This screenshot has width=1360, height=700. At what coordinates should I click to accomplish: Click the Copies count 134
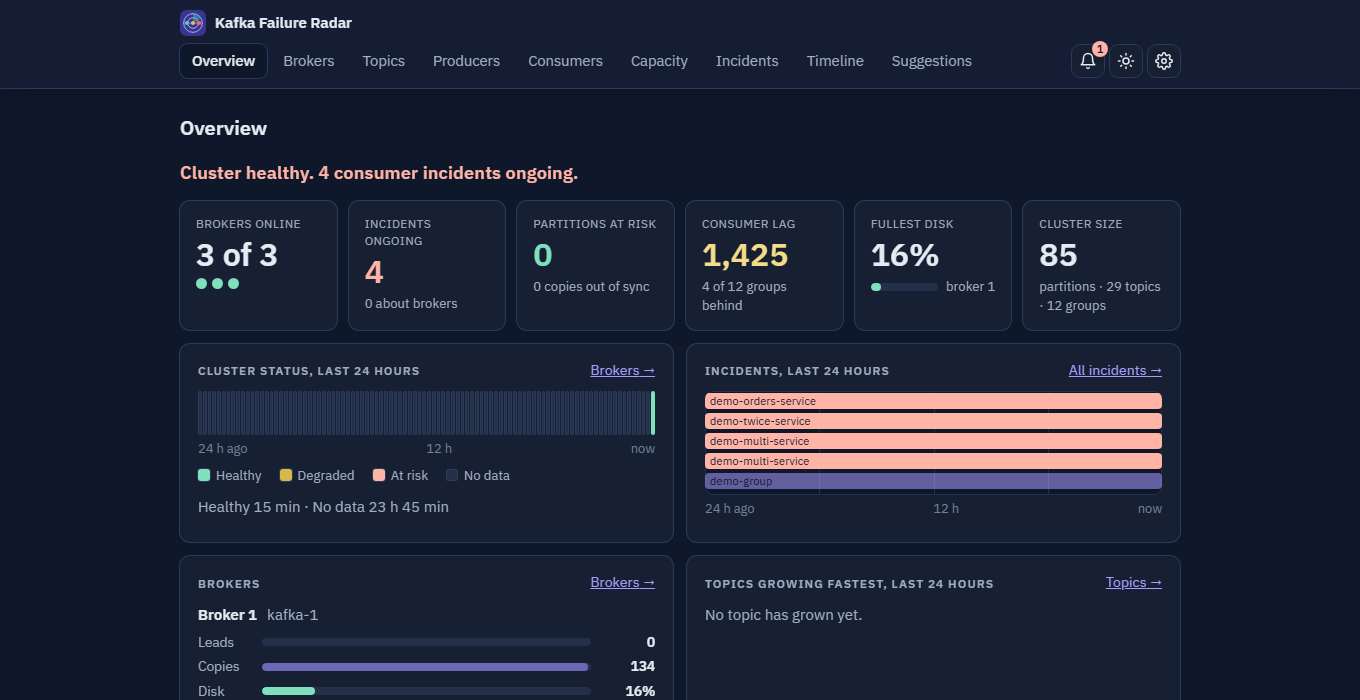(x=642, y=667)
